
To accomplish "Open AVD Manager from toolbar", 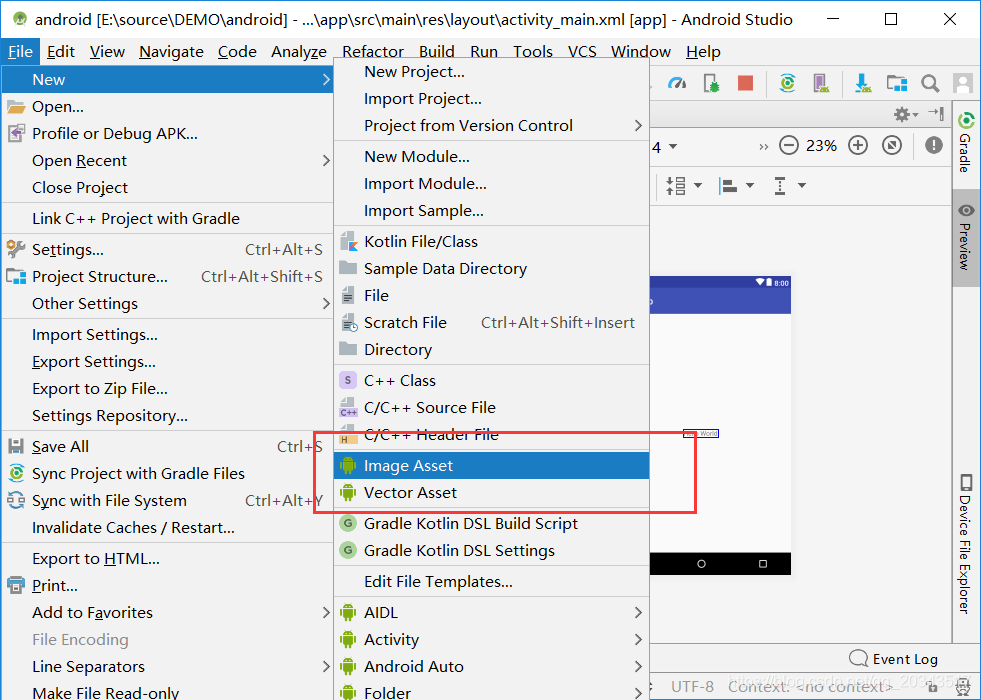I will click(x=821, y=83).
